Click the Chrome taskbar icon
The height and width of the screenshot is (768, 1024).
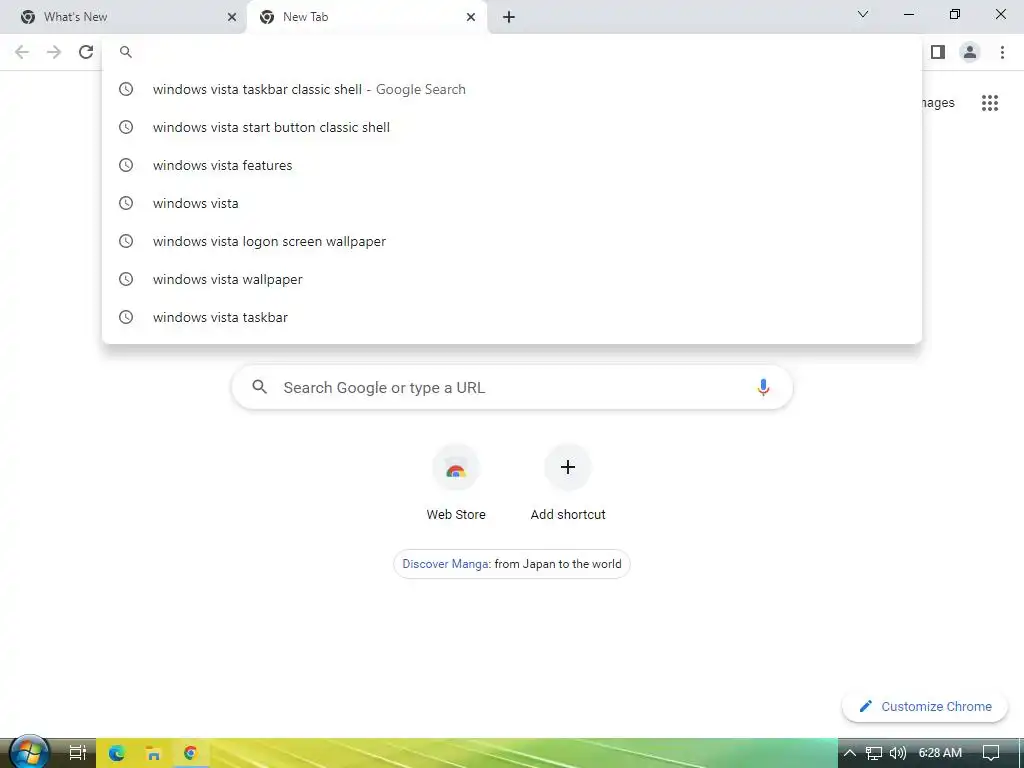[190, 753]
